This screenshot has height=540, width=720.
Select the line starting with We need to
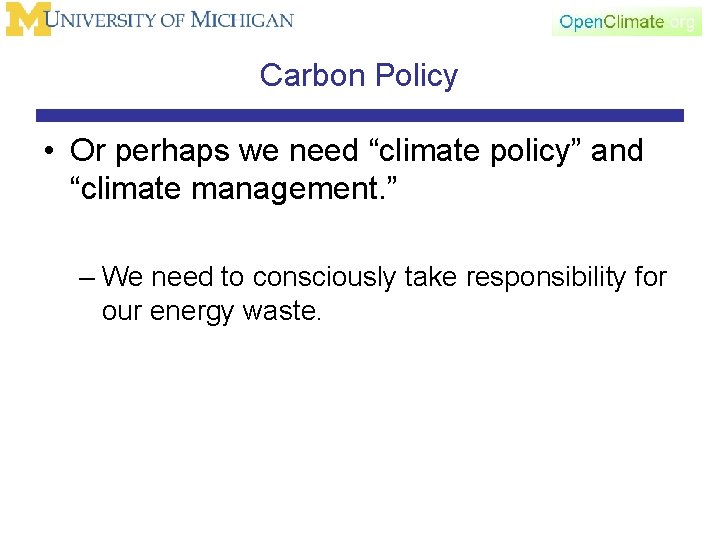(384, 276)
